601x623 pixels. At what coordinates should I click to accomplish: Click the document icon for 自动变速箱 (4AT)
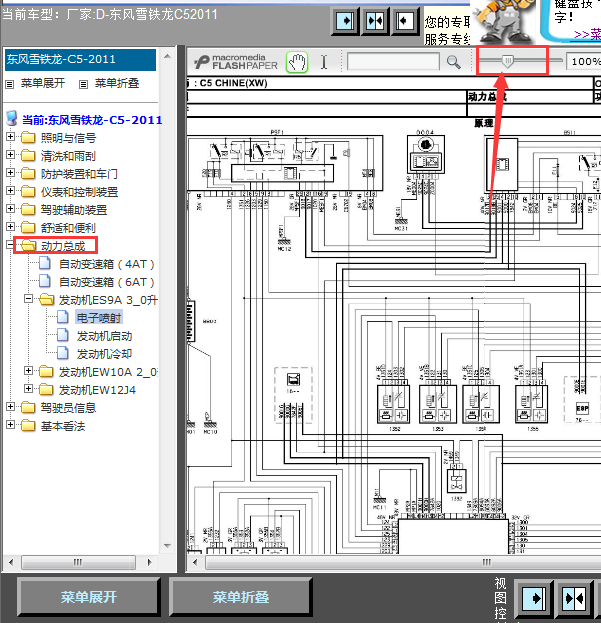45,263
